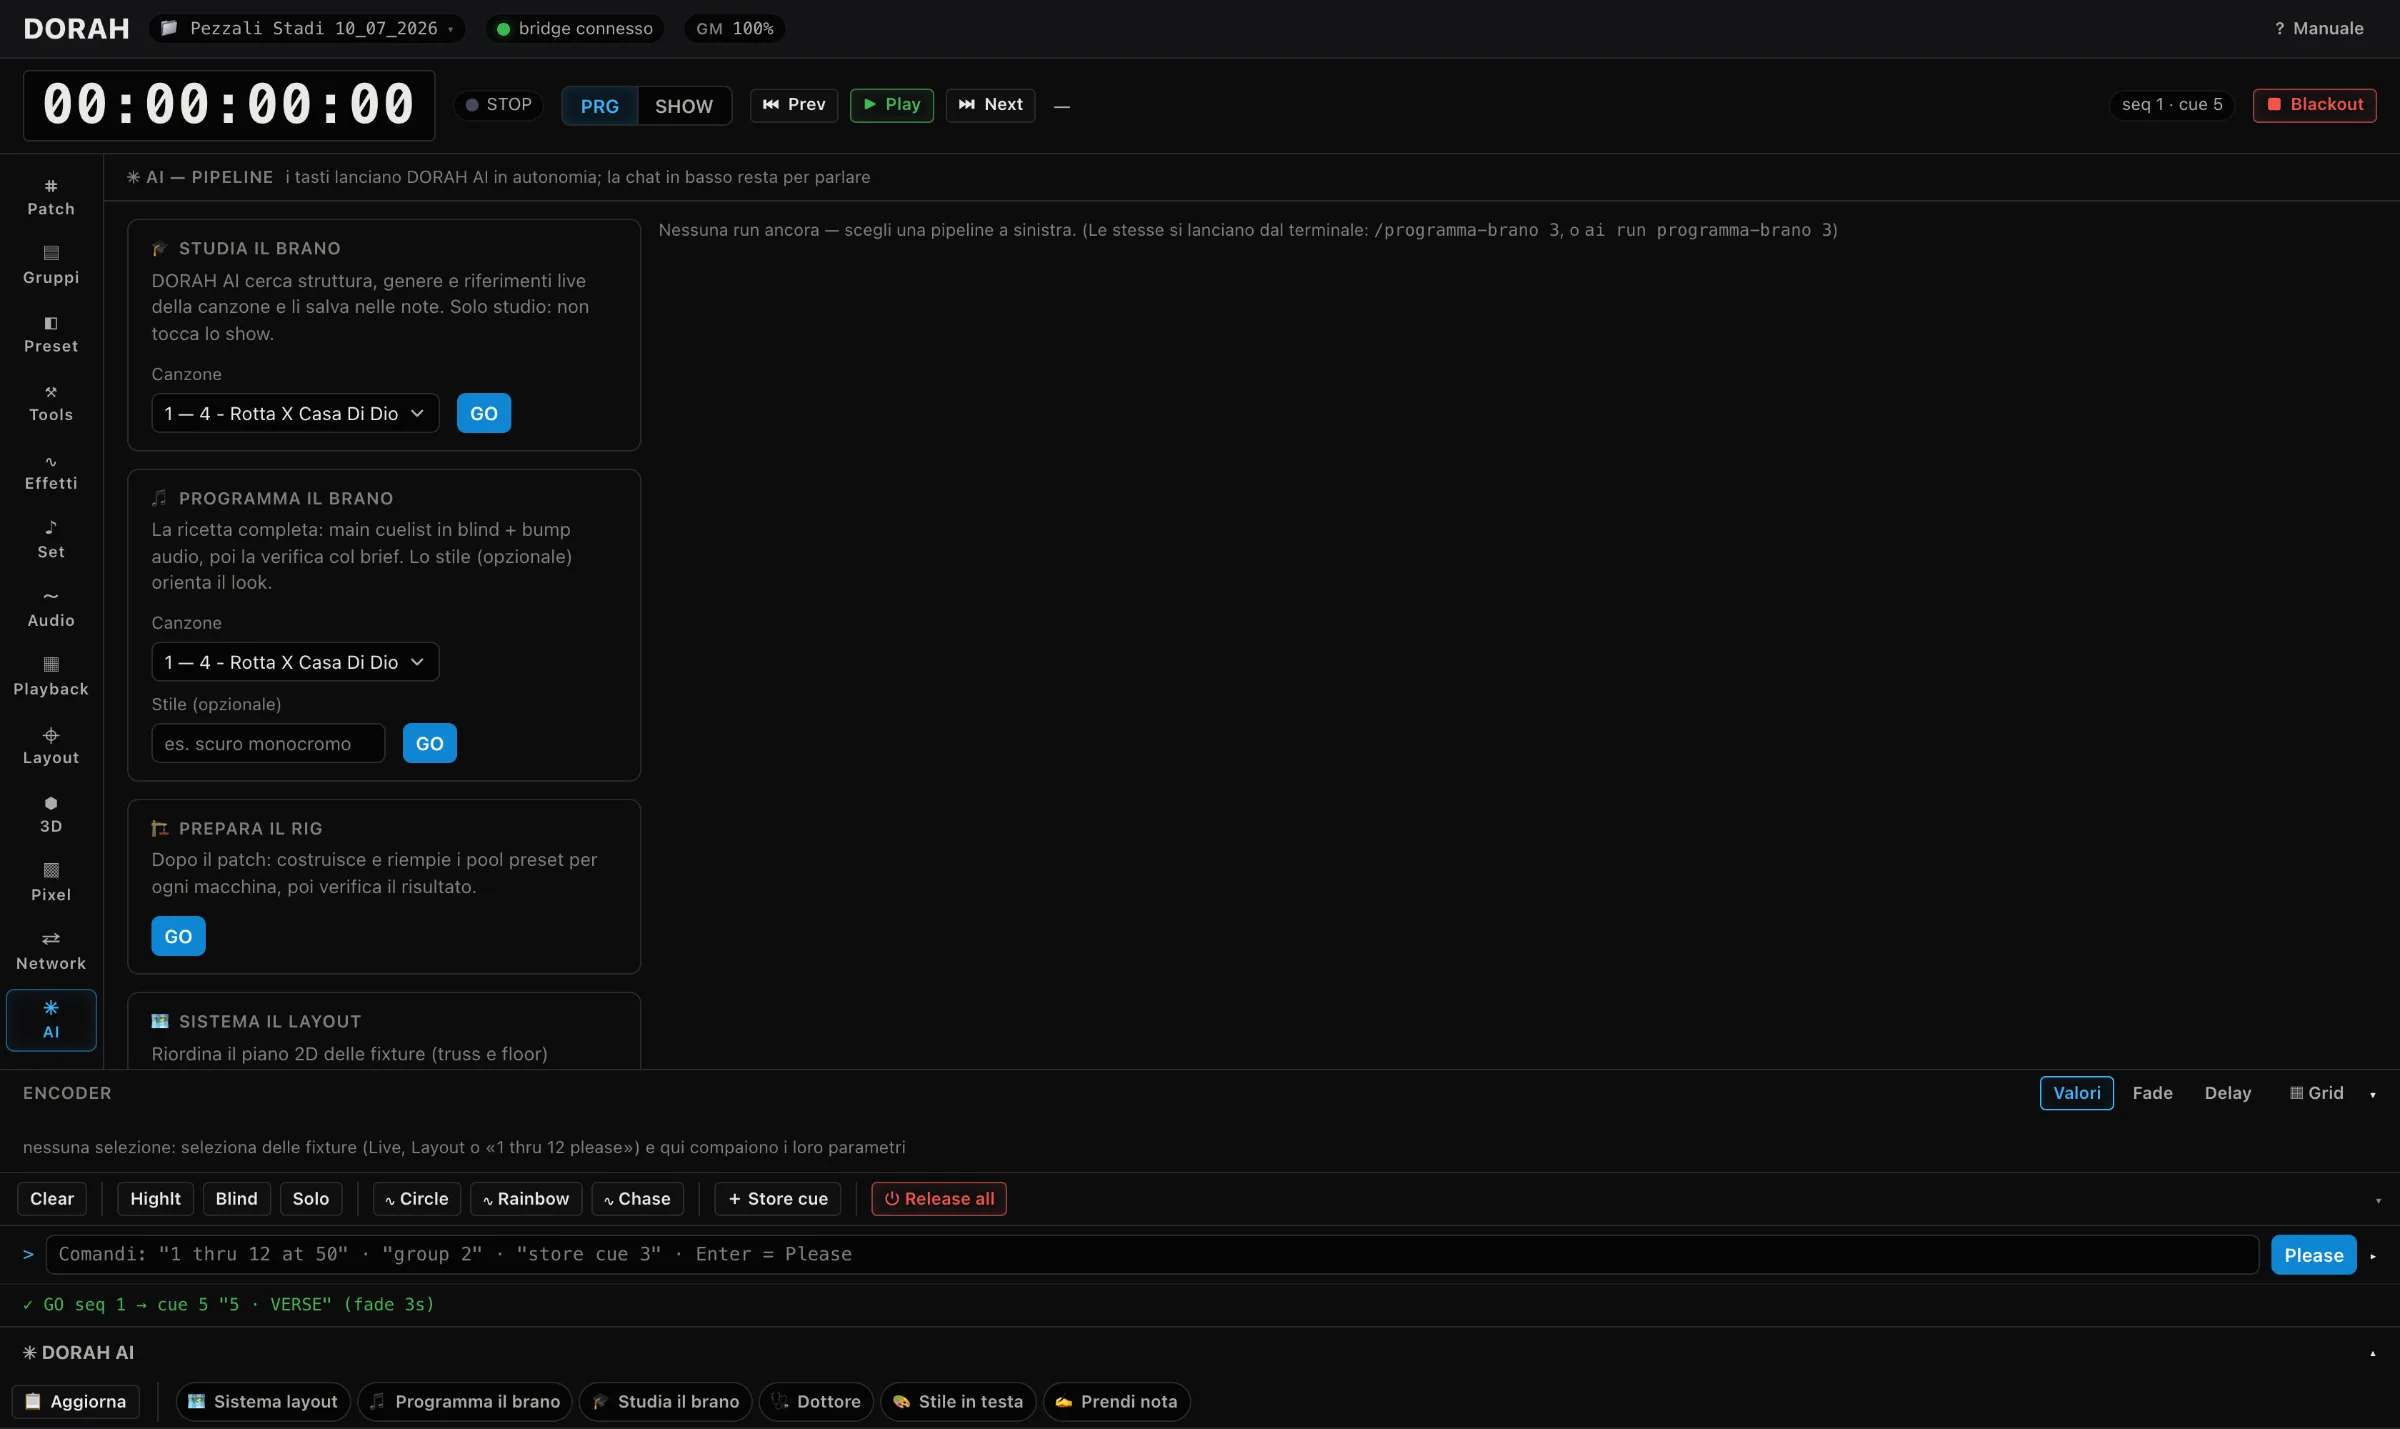Screen dimensions: 2400x1429
Task: Open the Layout sidebar panel
Action: (51, 746)
